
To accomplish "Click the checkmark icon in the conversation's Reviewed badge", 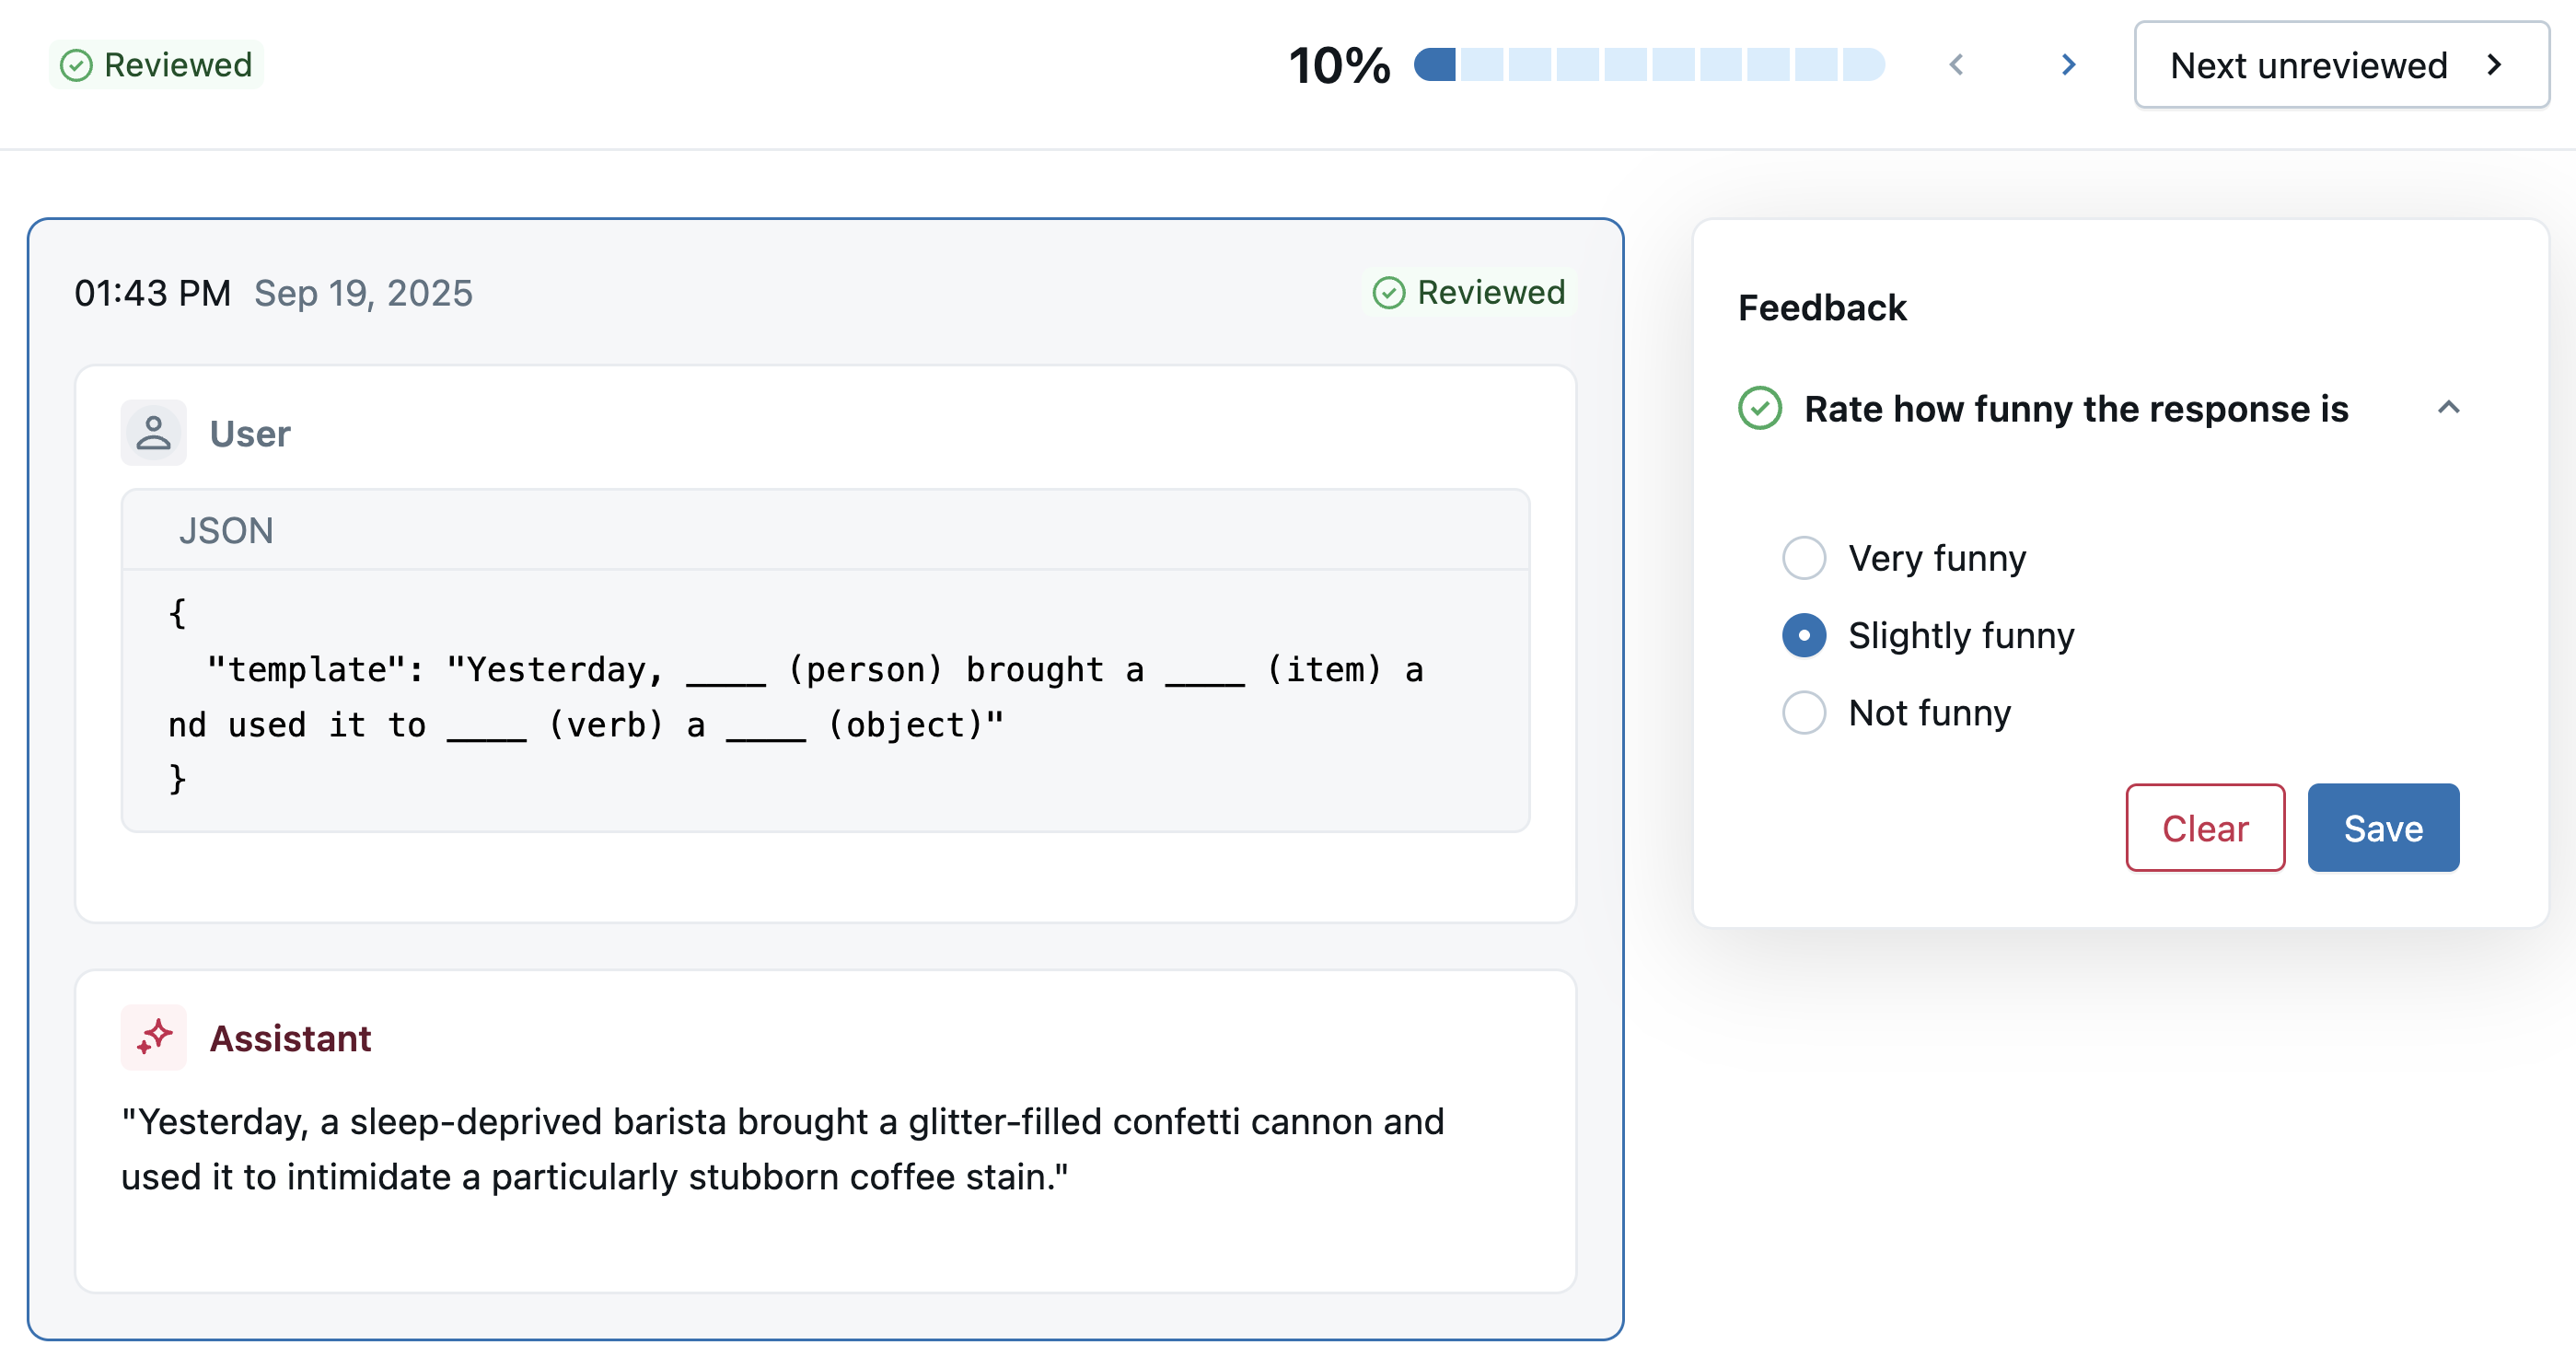I will click(x=1389, y=292).
